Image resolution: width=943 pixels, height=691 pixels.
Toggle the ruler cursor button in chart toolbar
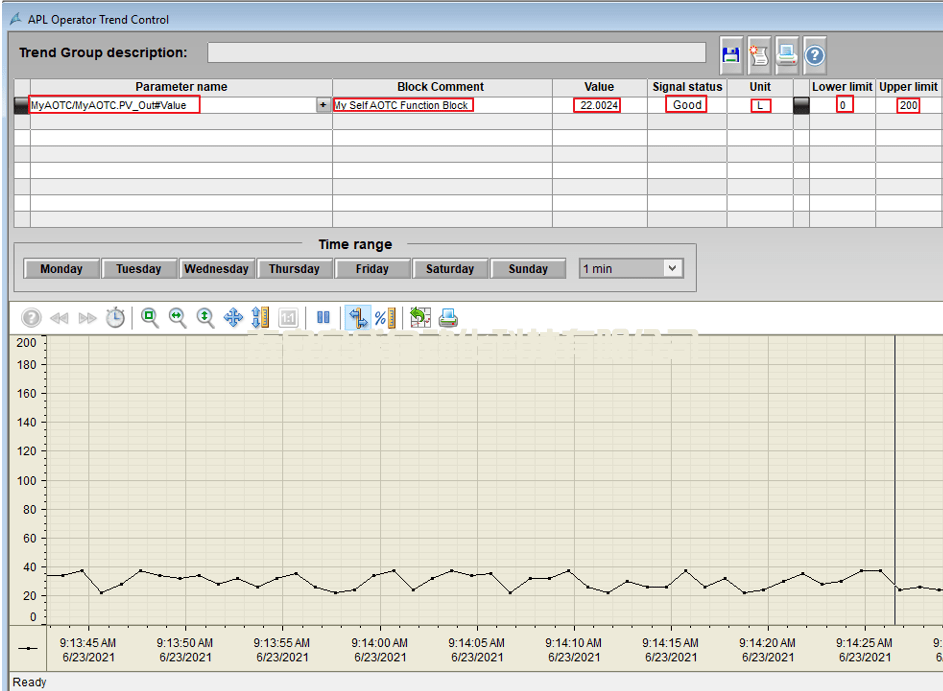tap(356, 318)
